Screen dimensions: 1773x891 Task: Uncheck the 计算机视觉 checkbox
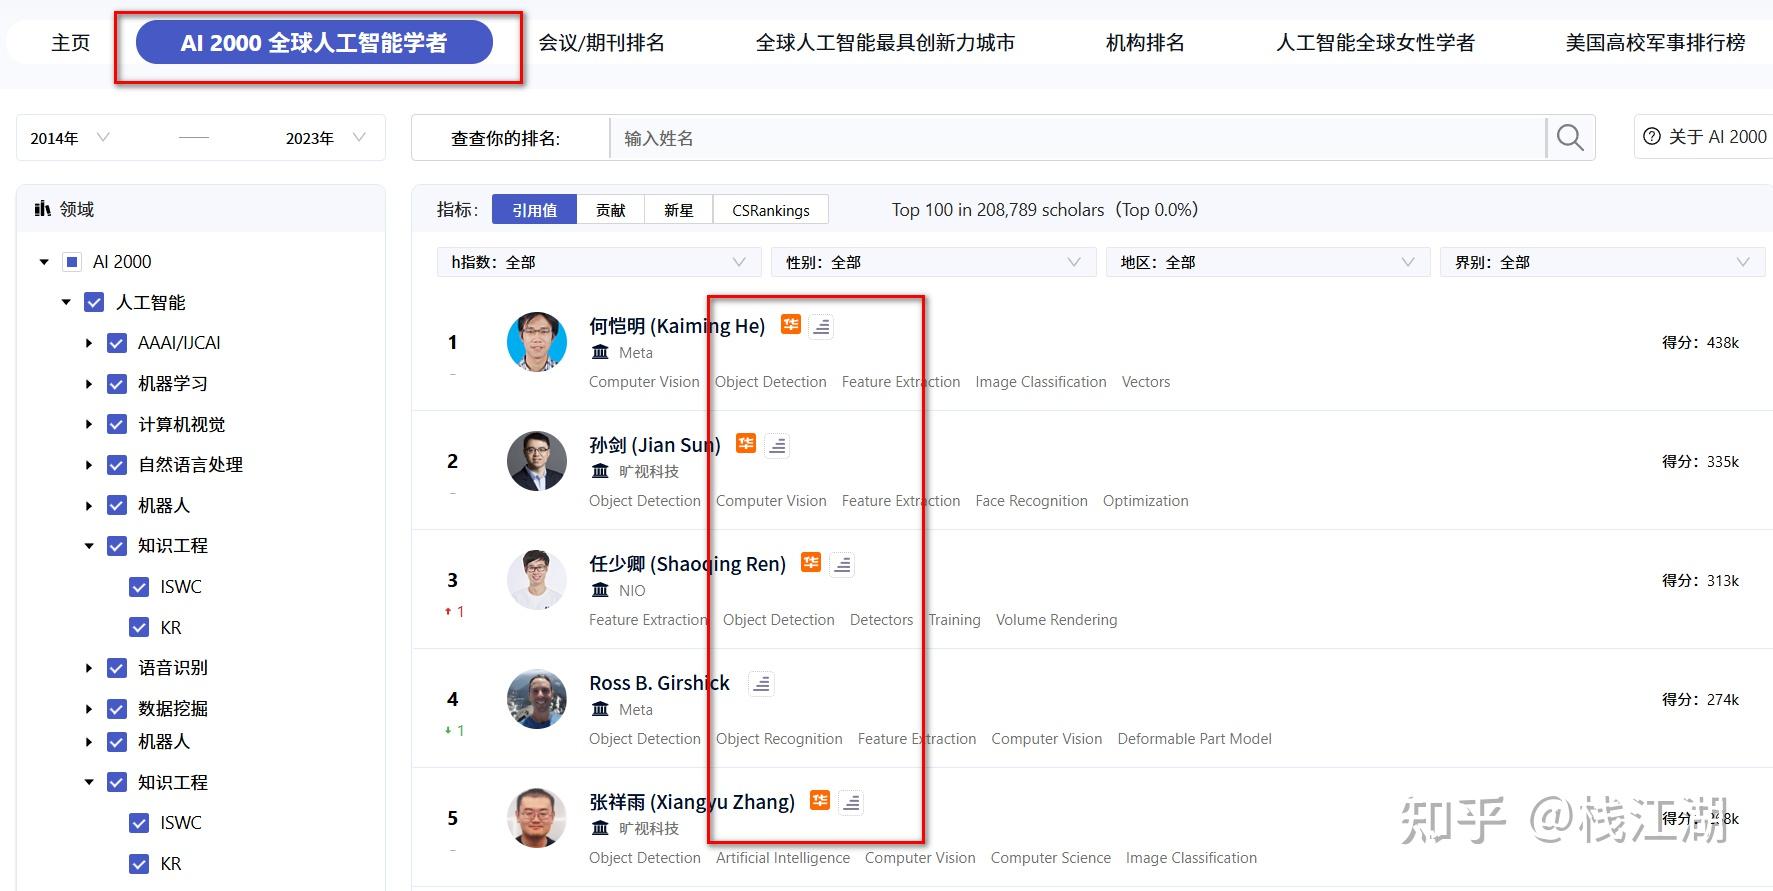117,424
